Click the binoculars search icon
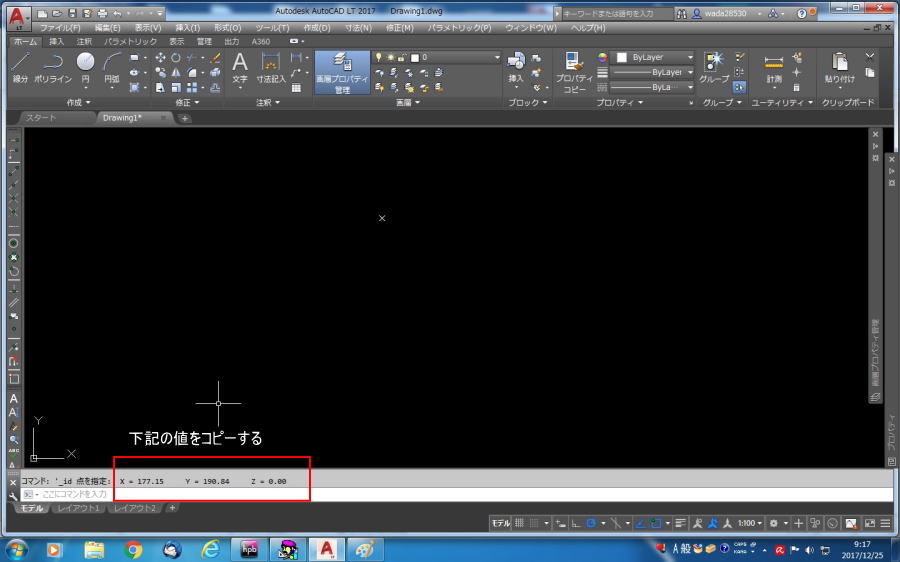This screenshot has width=900, height=562. click(x=681, y=13)
